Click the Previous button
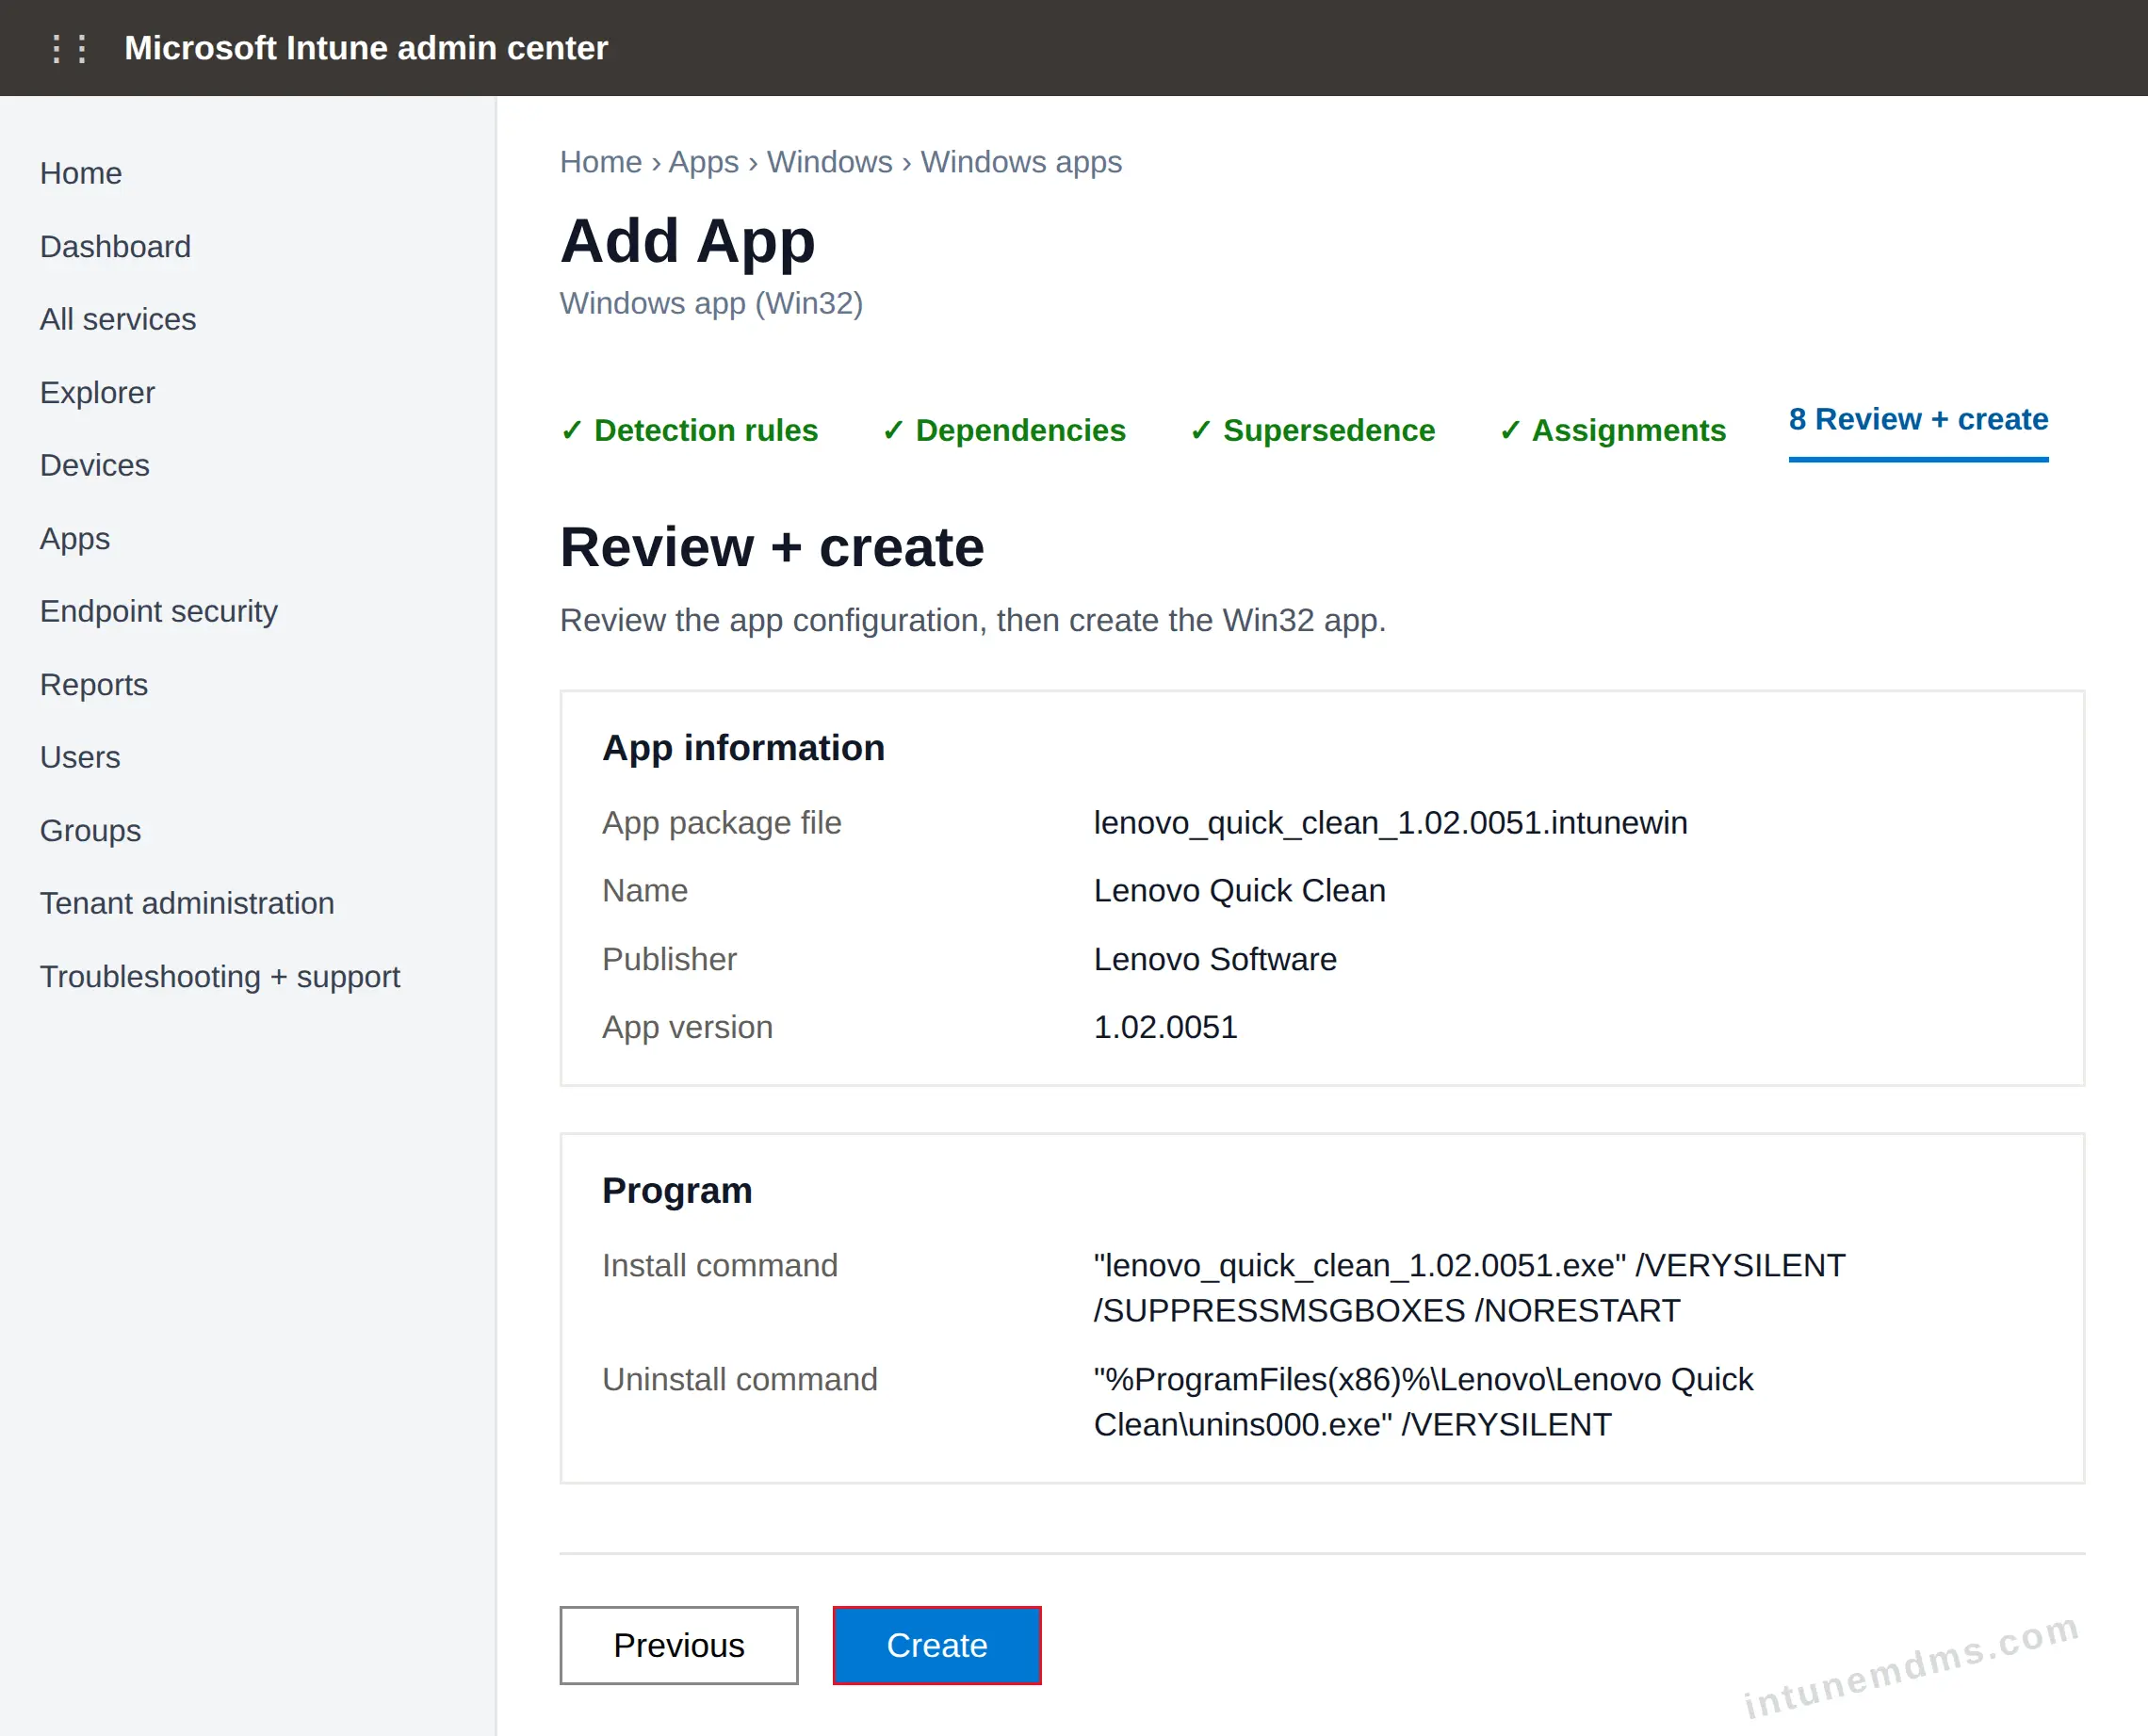 [679, 1645]
